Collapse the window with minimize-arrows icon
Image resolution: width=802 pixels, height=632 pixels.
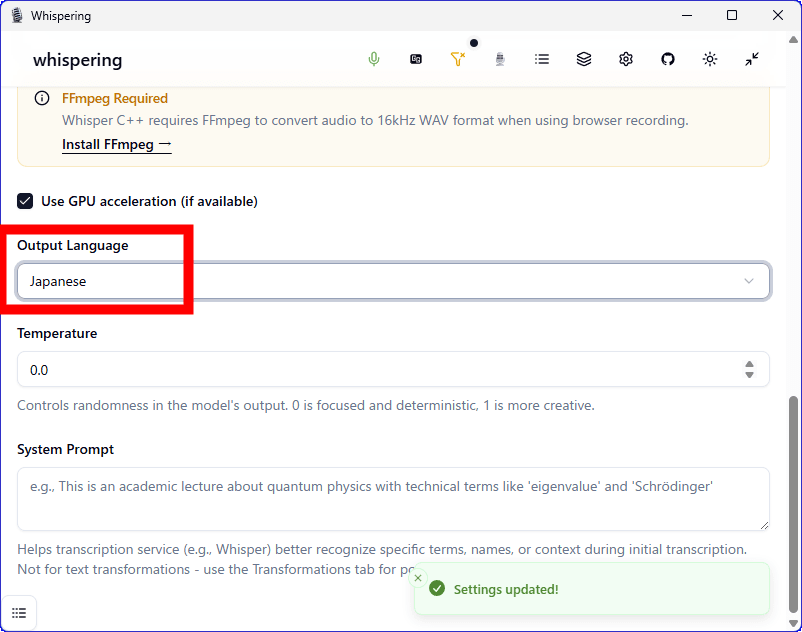[x=752, y=59]
